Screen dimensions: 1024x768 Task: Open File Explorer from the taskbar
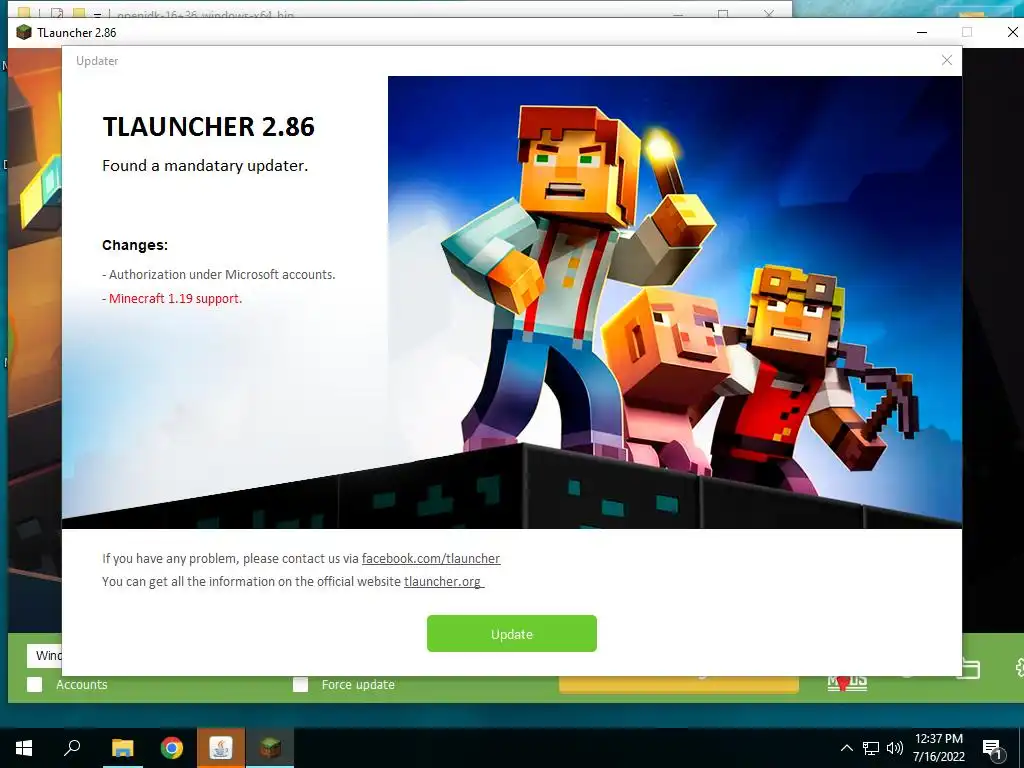point(122,748)
